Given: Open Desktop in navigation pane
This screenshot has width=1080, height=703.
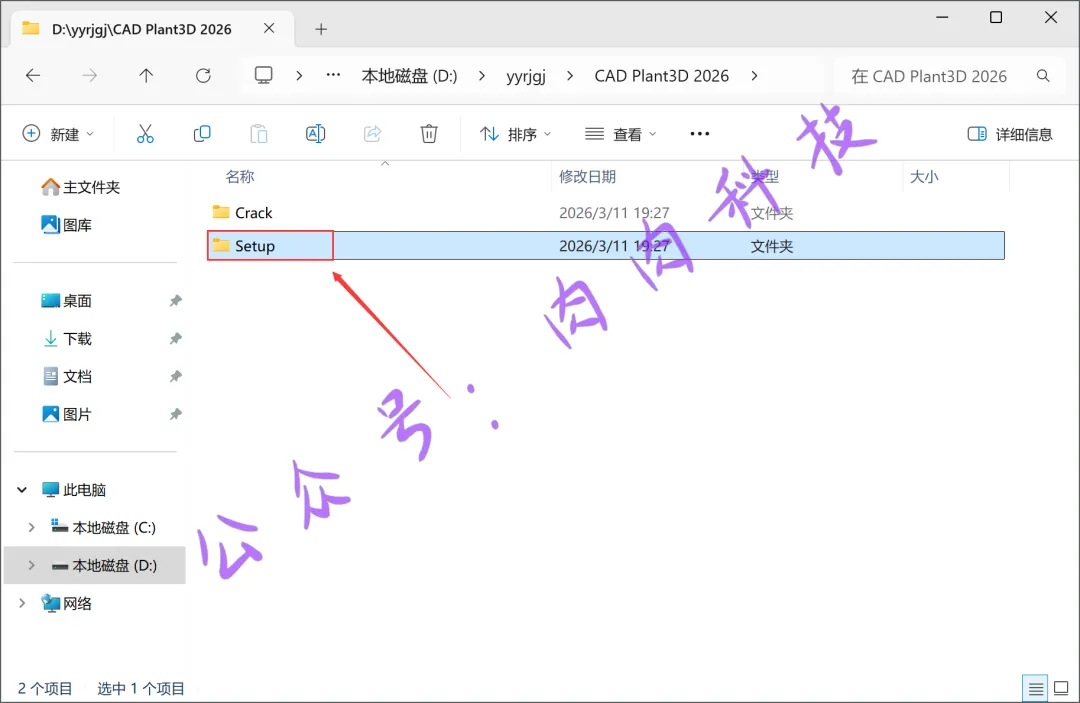Looking at the screenshot, I should (67, 301).
